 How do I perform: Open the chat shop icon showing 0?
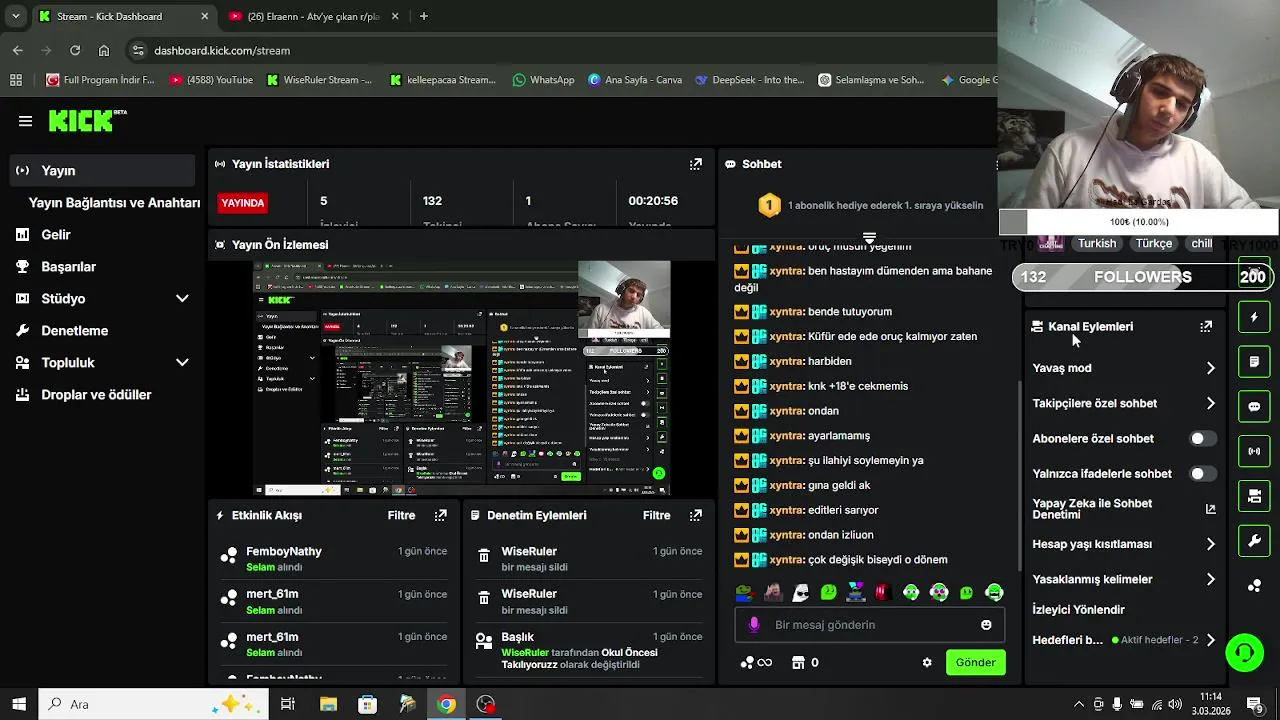805,662
